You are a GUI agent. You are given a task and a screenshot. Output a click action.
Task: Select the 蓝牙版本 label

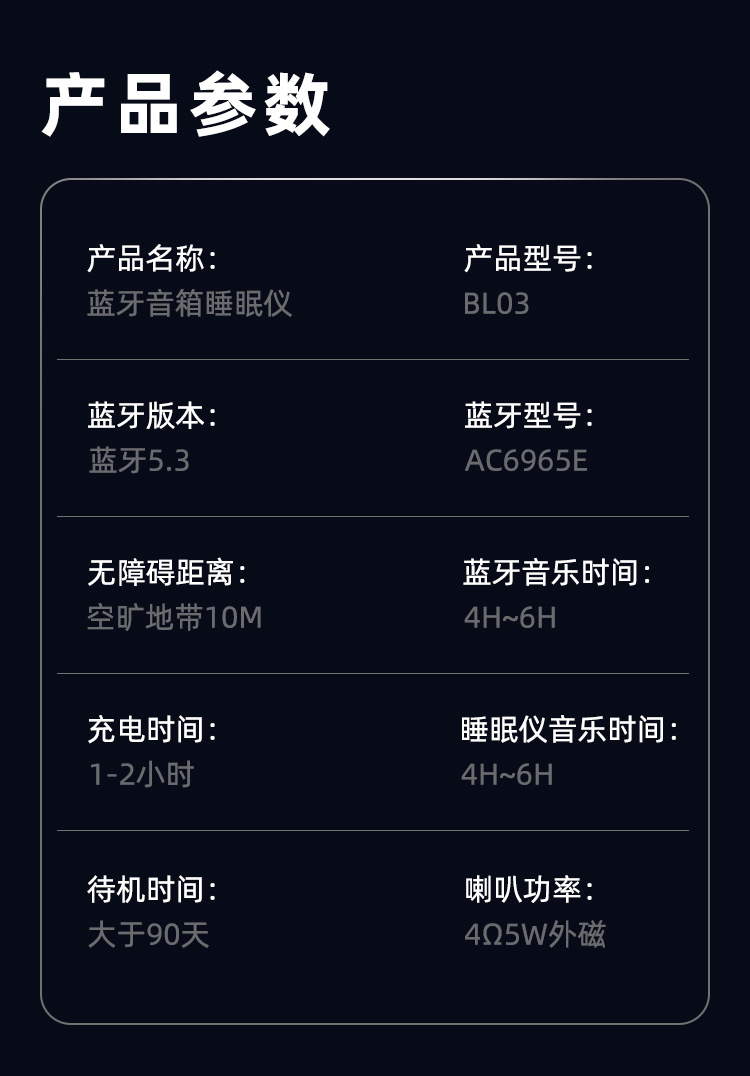152,416
